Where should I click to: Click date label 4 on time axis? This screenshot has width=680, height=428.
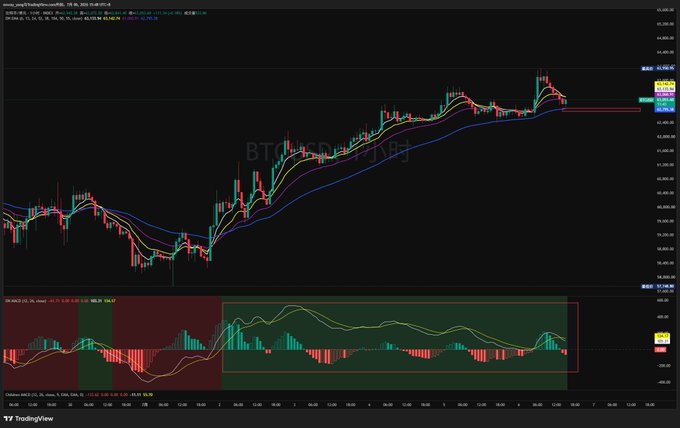(369, 405)
